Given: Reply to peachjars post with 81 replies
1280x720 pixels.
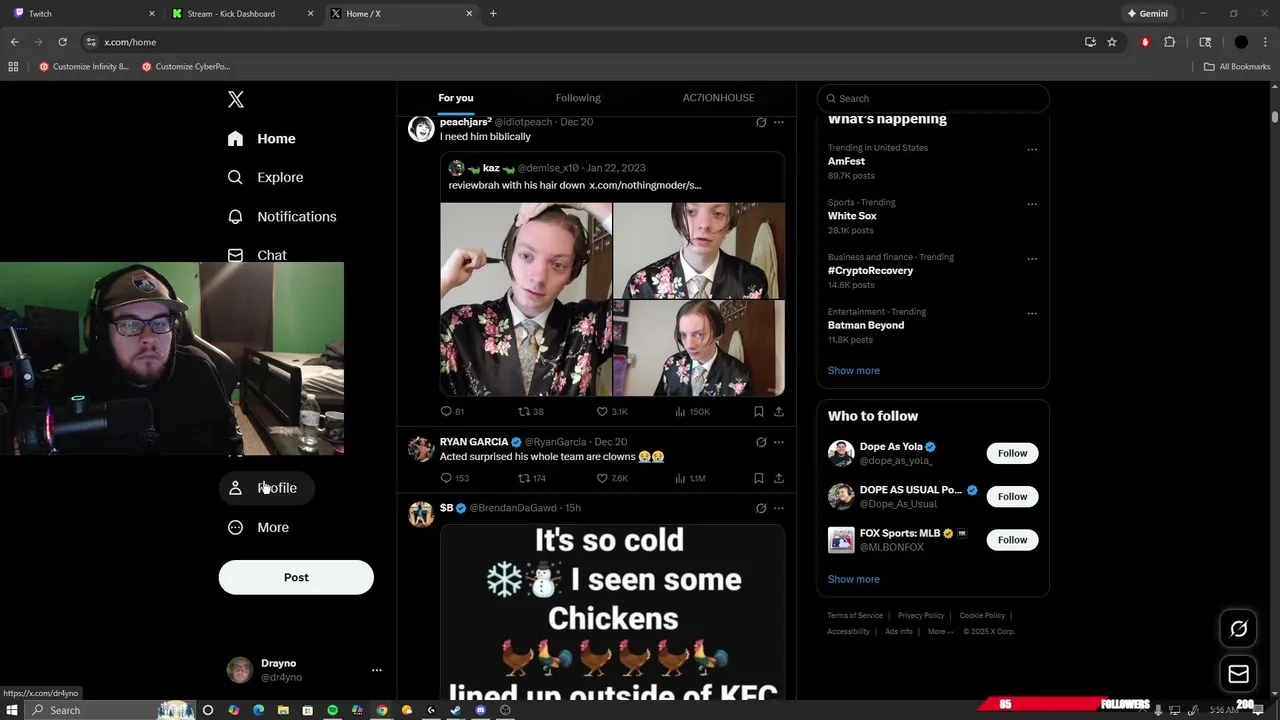Looking at the screenshot, I should (x=453, y=411).
